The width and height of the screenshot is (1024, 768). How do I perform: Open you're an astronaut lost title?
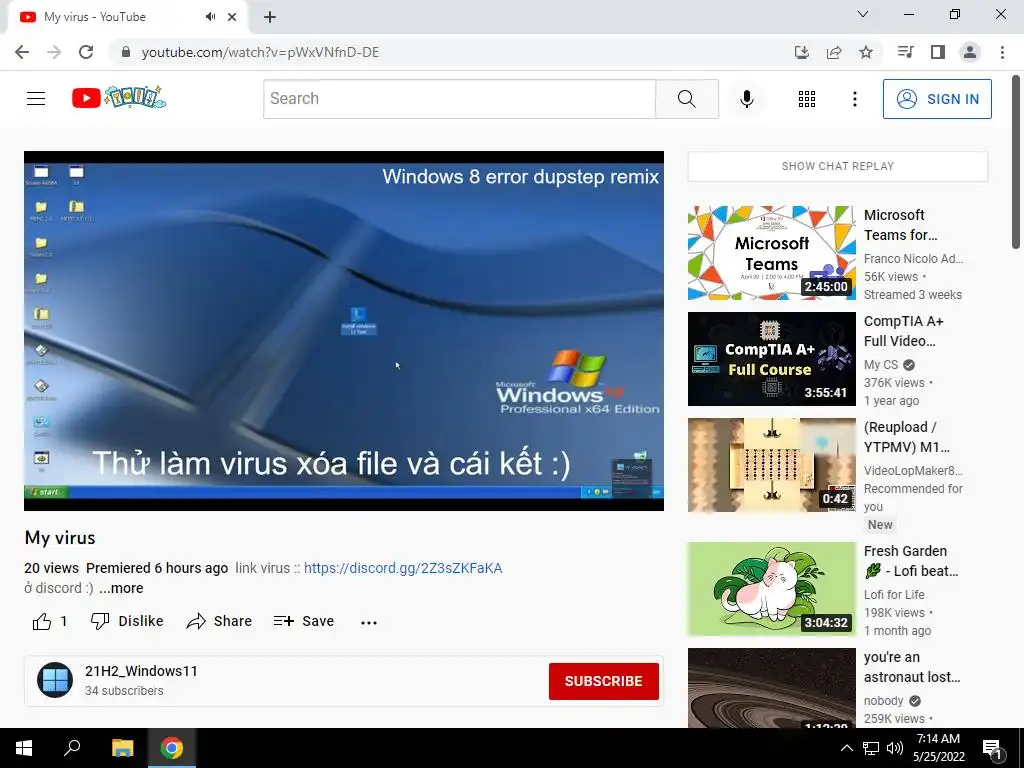(912, 667)
